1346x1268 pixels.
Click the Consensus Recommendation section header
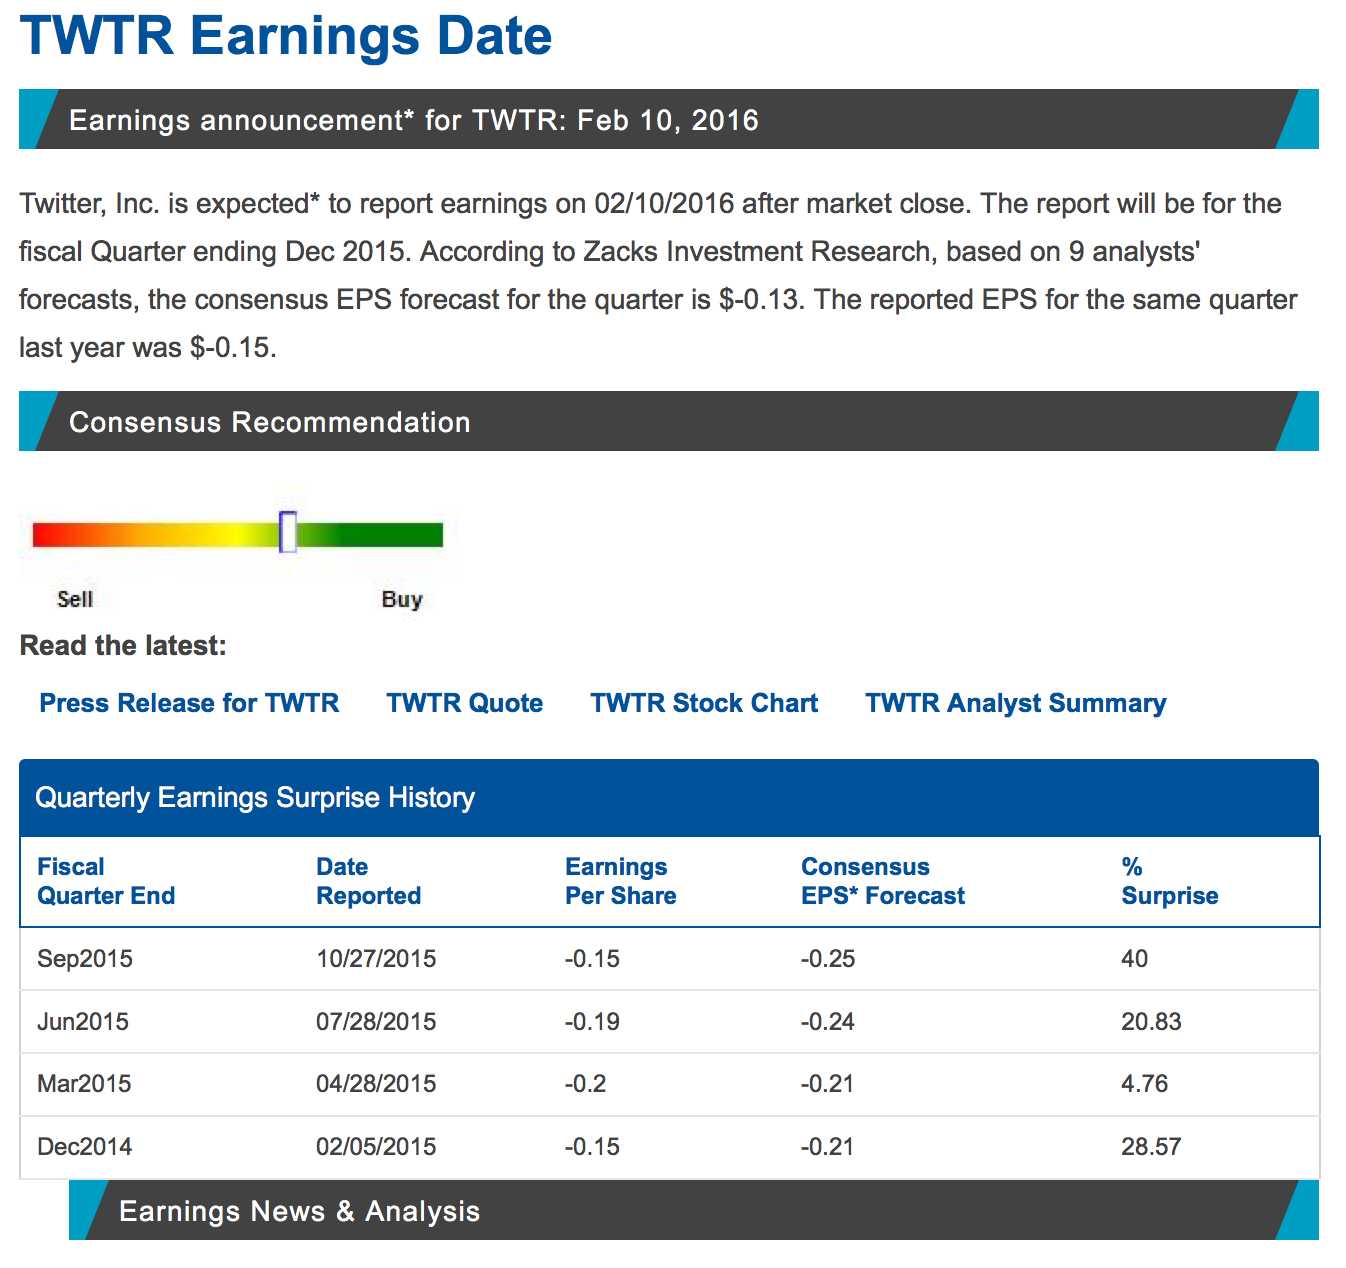tap(668, 422)
